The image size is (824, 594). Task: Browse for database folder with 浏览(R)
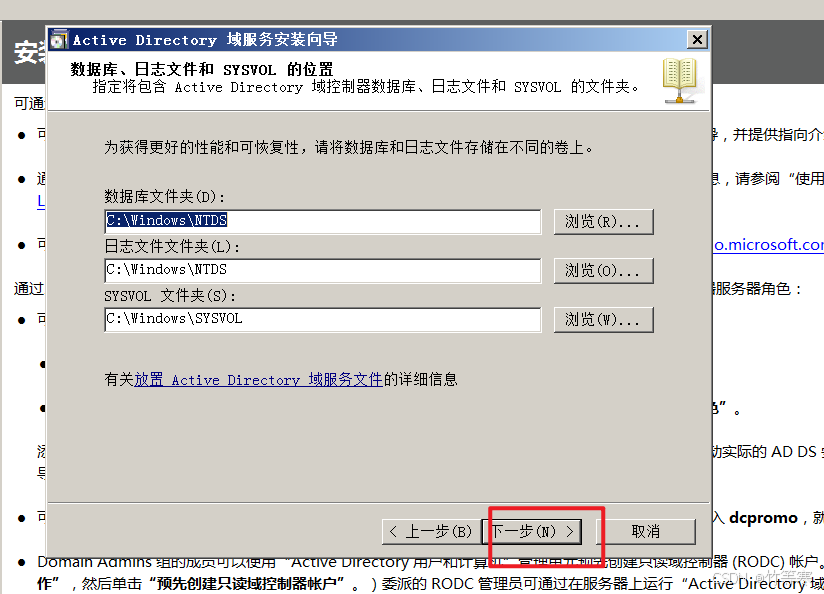click(x=603, y=221)
